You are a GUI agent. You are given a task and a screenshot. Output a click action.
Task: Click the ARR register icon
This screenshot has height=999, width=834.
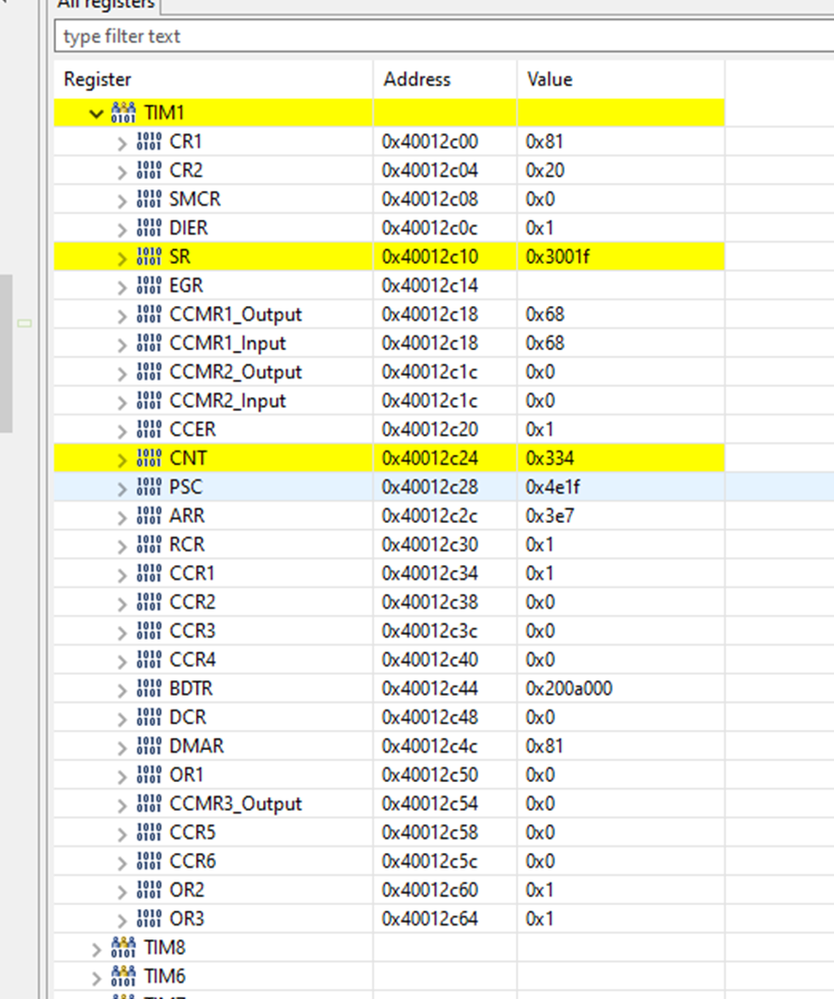pos(148,515)
